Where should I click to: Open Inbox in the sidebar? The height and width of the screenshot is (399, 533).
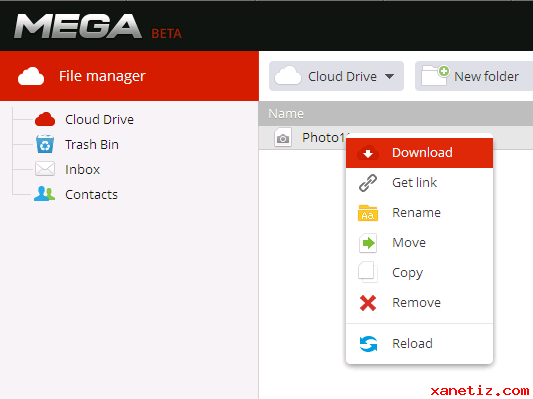[x=83, y=170]
